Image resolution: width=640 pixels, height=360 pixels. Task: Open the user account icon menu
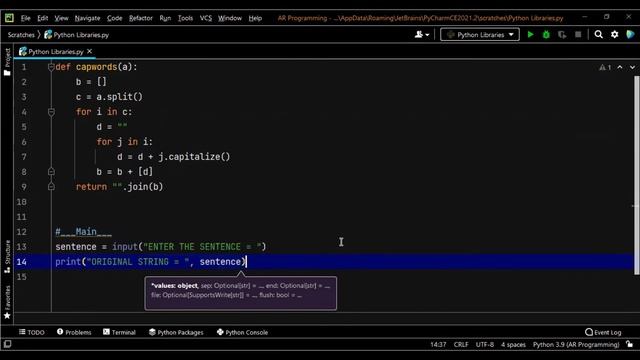click(422, 35)
